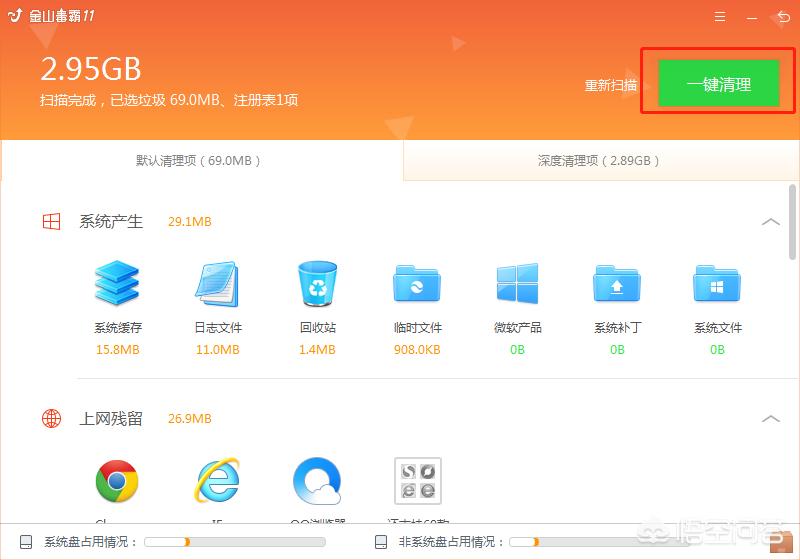
Task: Click the 系统缓存 label
Action: [x=118, y=327]
